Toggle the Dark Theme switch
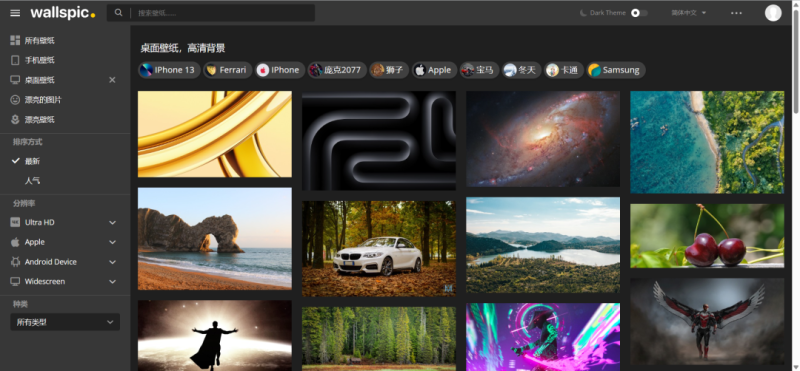This screenshot has height=371, width=800. point(639,13)
